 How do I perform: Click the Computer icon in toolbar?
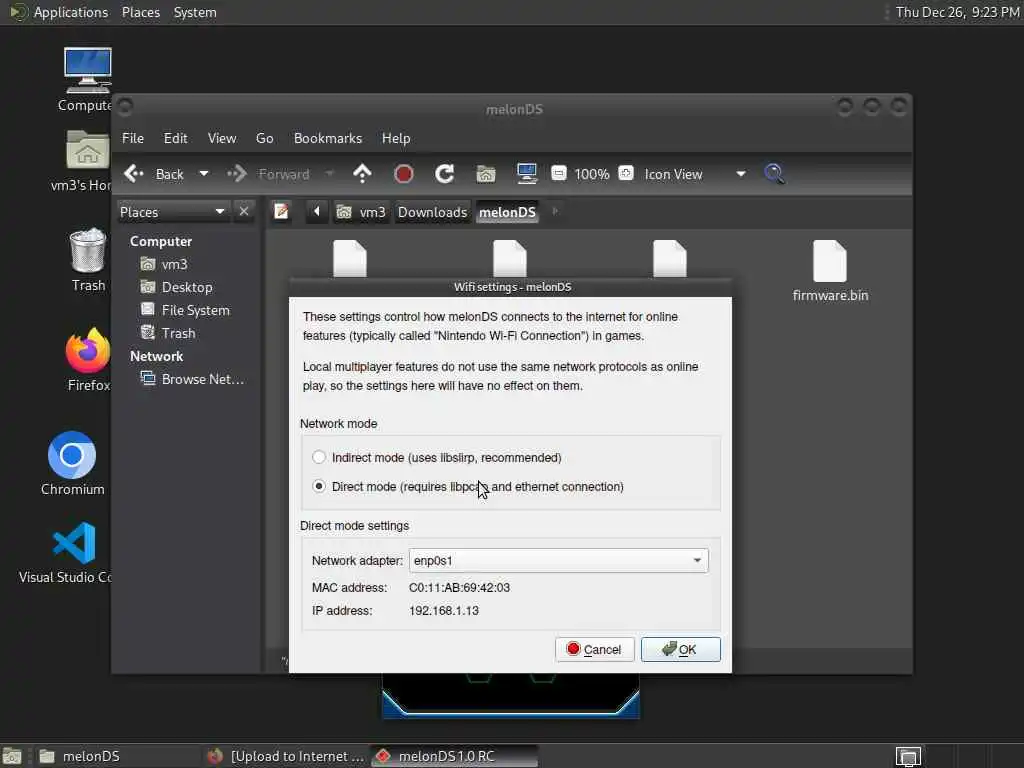coord(526,174)
